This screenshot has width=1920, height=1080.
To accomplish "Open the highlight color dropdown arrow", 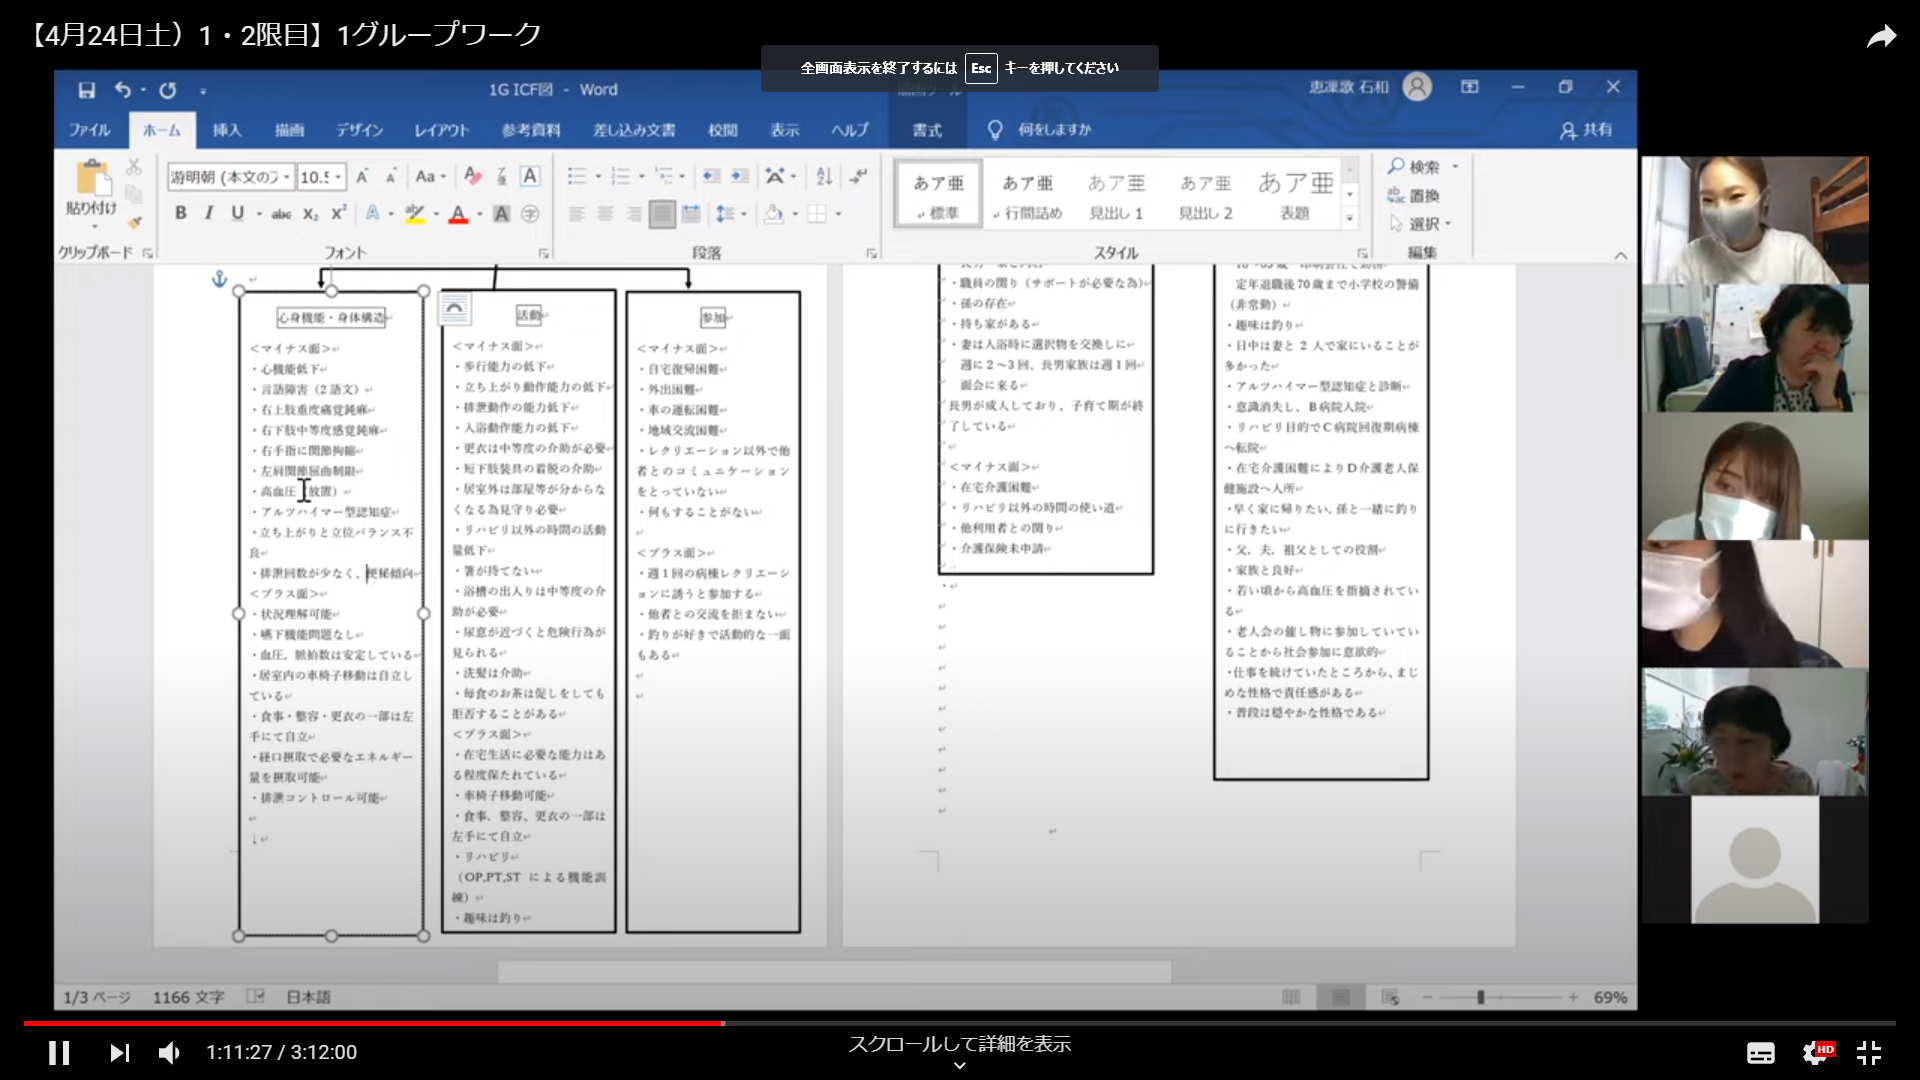I will click(437, 214).
